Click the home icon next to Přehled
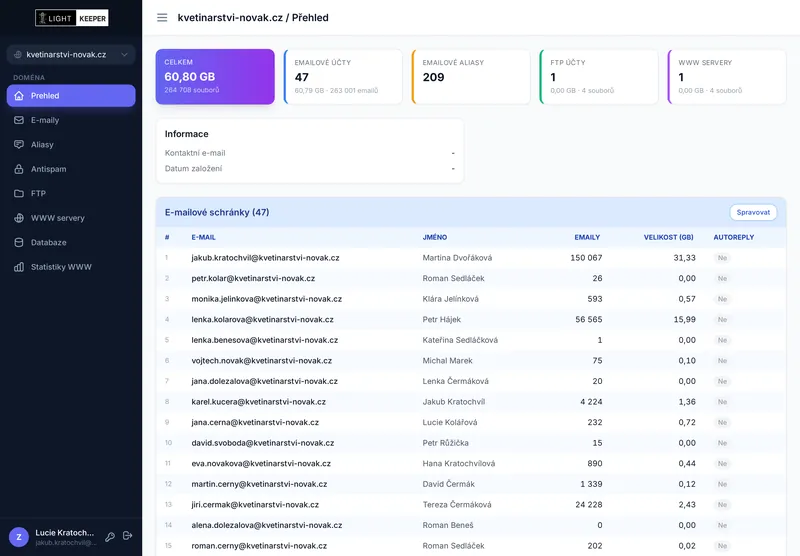The width and height of the screenshot is (800, 556). click(19, 95)
